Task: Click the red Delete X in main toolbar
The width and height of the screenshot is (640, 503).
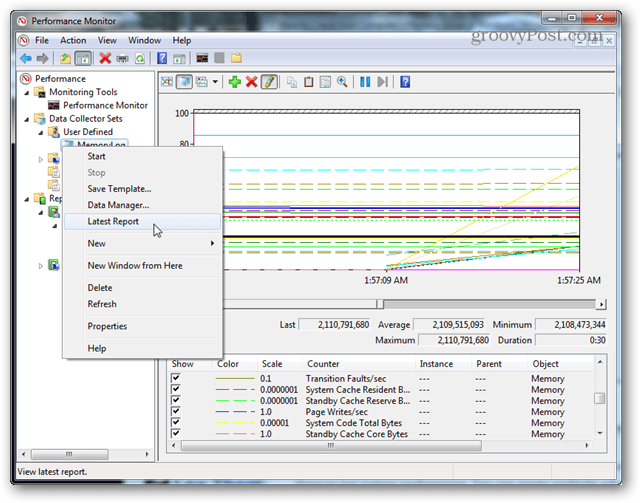Action: pos(105,58)
